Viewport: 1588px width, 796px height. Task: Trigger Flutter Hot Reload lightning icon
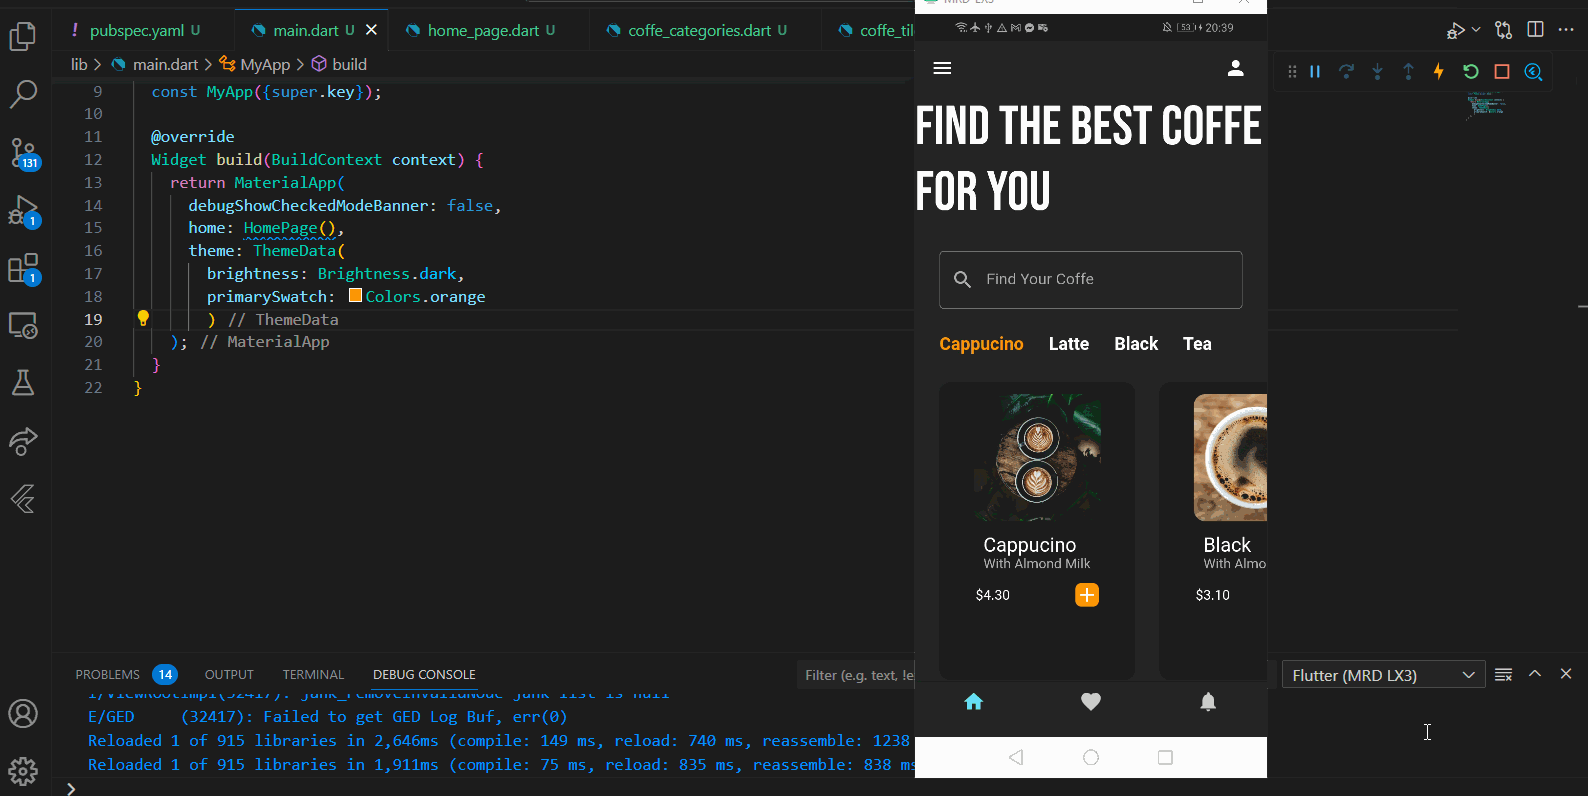pyautogui.click(x=1439, y=71)
